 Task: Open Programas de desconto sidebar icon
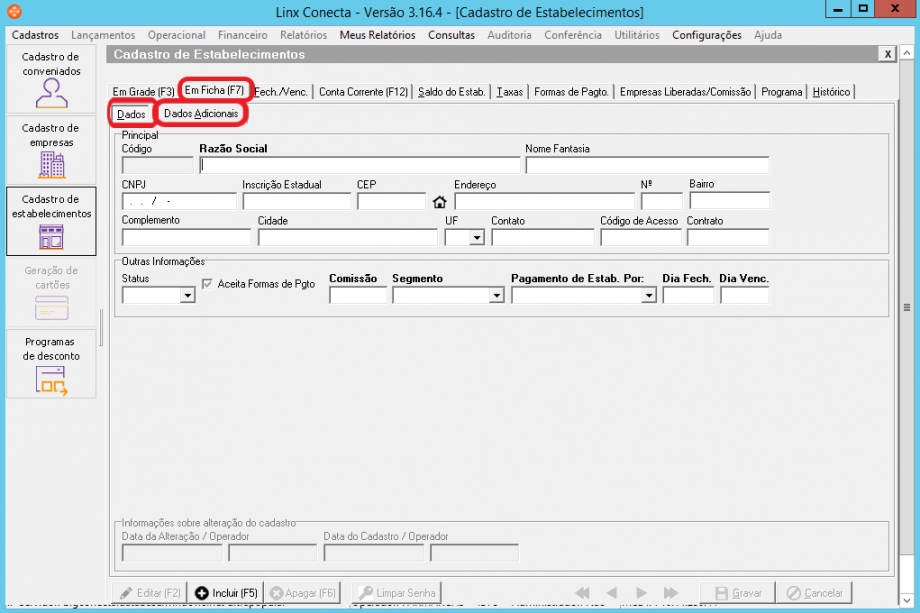51,379
